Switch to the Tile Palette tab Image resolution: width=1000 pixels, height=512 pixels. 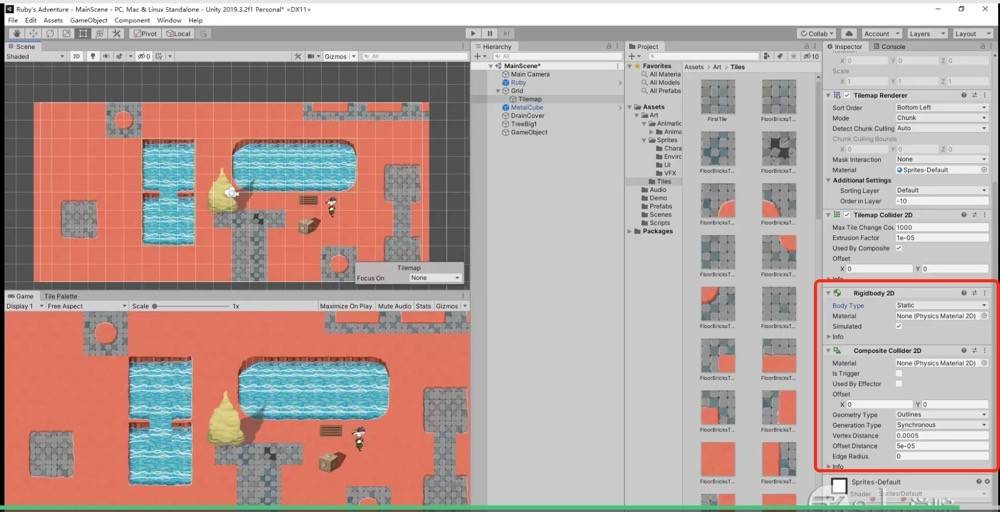click(59, 296)
